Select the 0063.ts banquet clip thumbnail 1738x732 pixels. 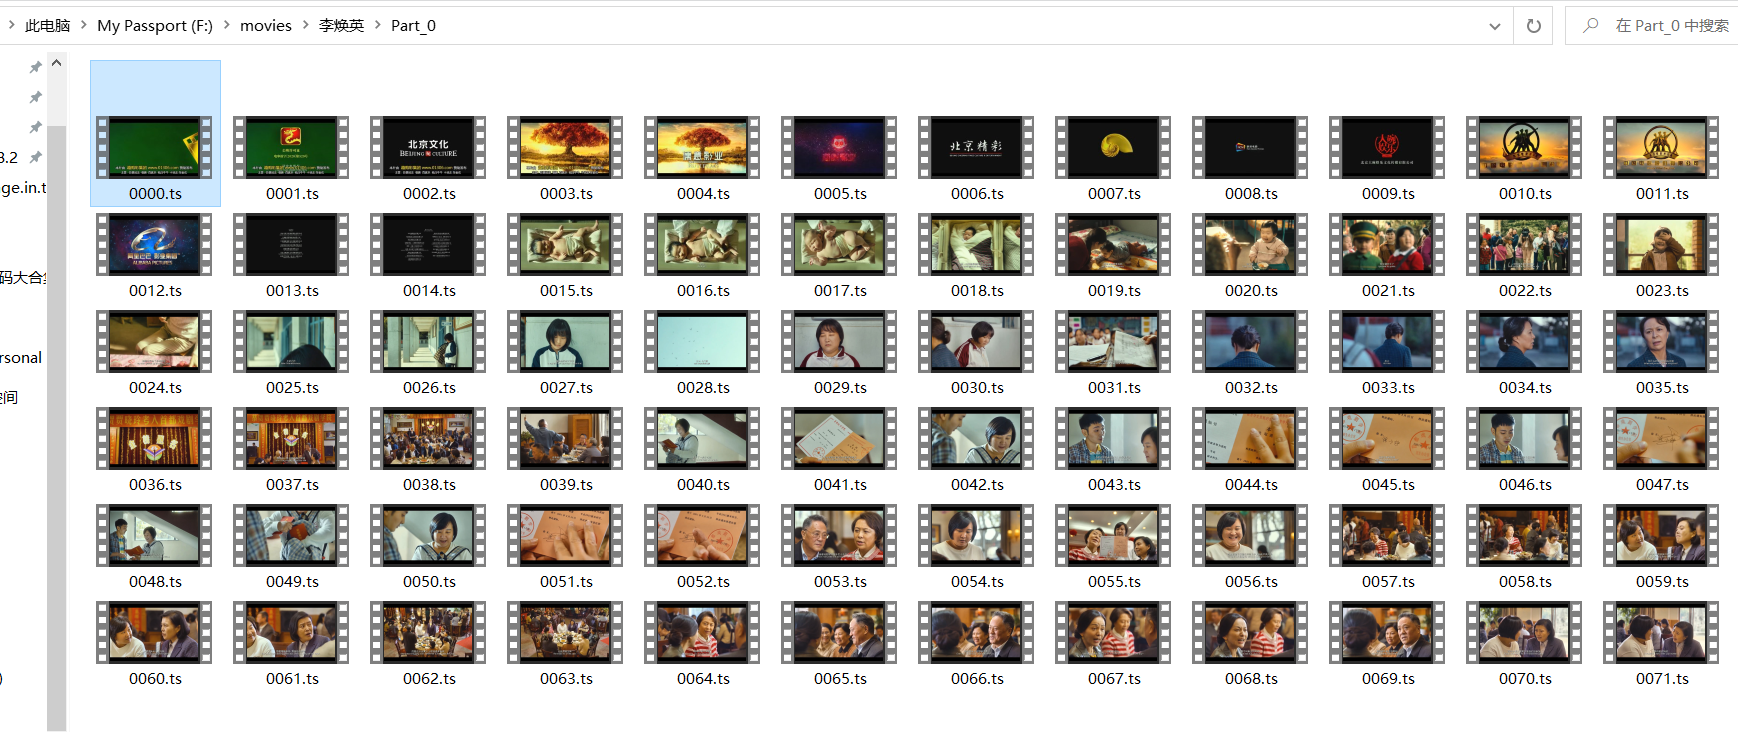point(566,632)
